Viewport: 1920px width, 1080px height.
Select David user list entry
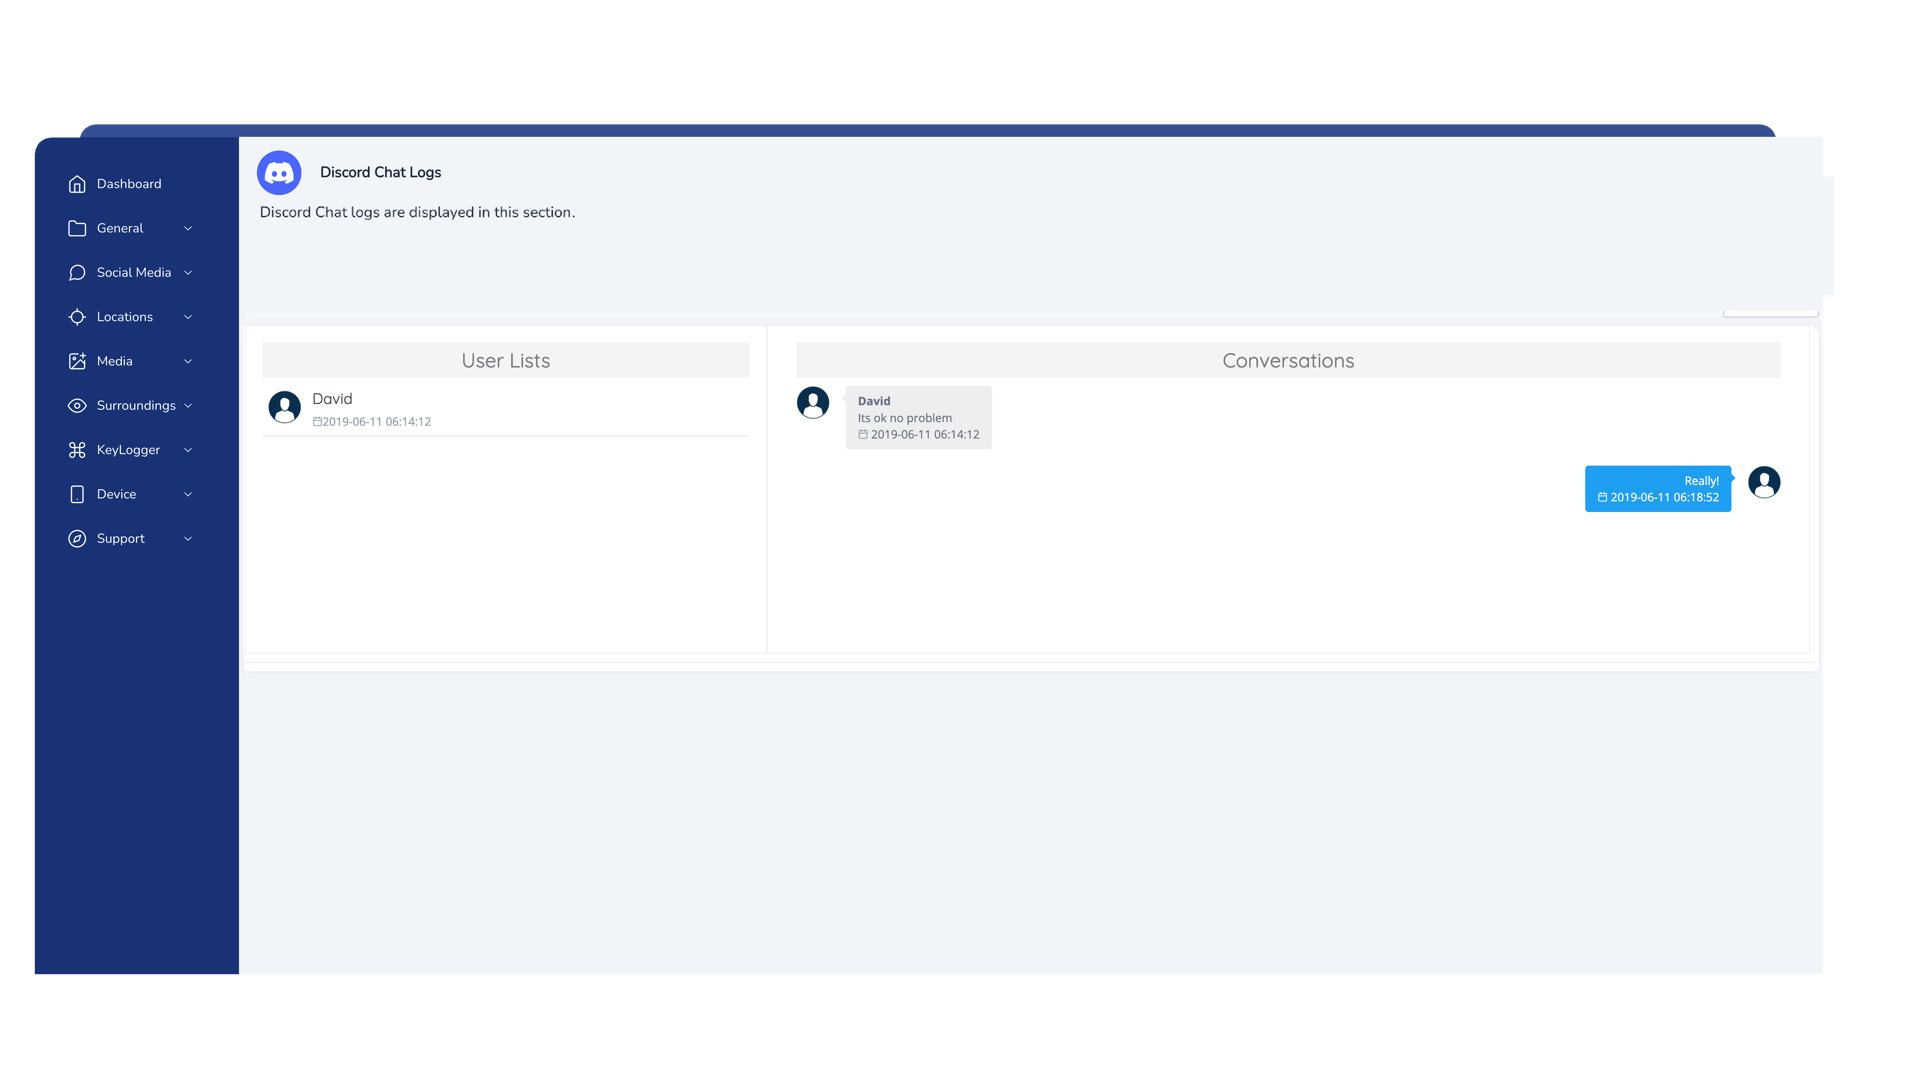506,407
